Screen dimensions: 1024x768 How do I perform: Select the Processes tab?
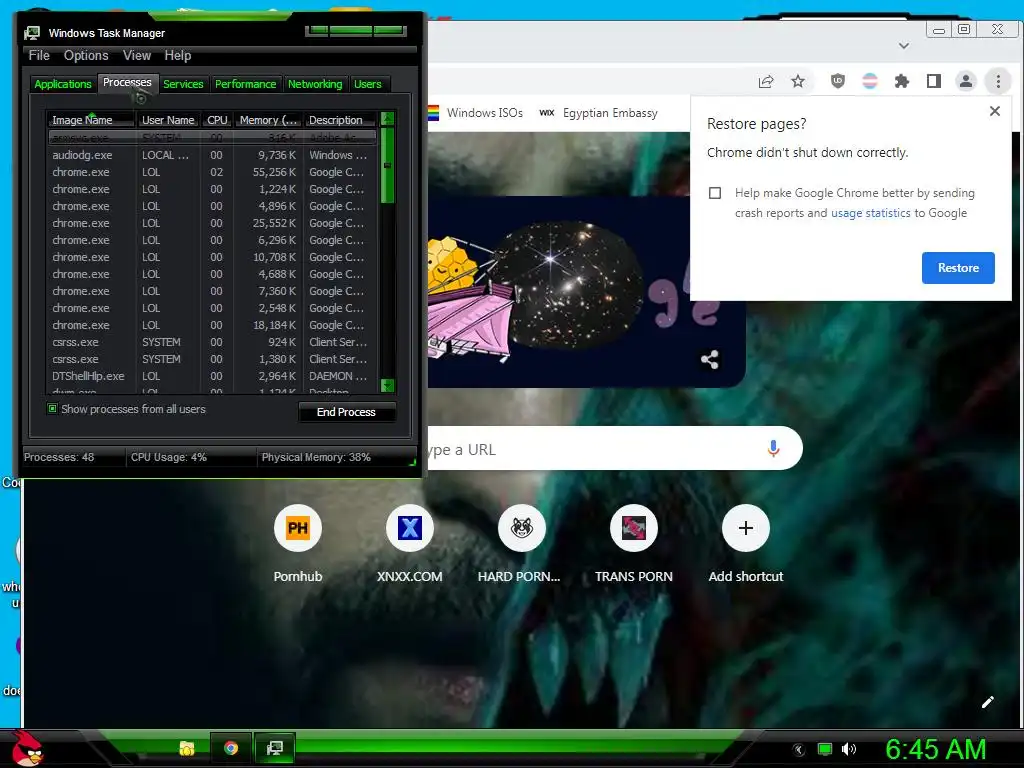127,82
